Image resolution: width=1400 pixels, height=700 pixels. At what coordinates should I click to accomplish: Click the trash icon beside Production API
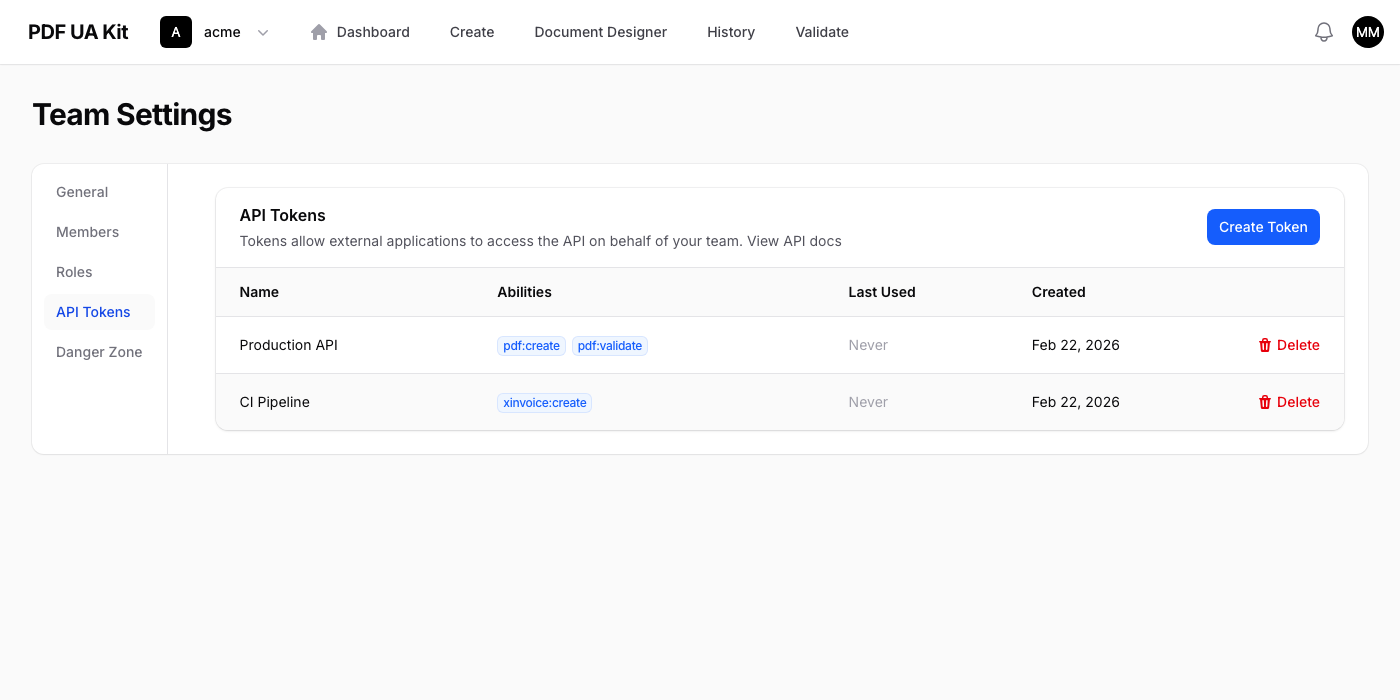click(x=1264, y=344)
